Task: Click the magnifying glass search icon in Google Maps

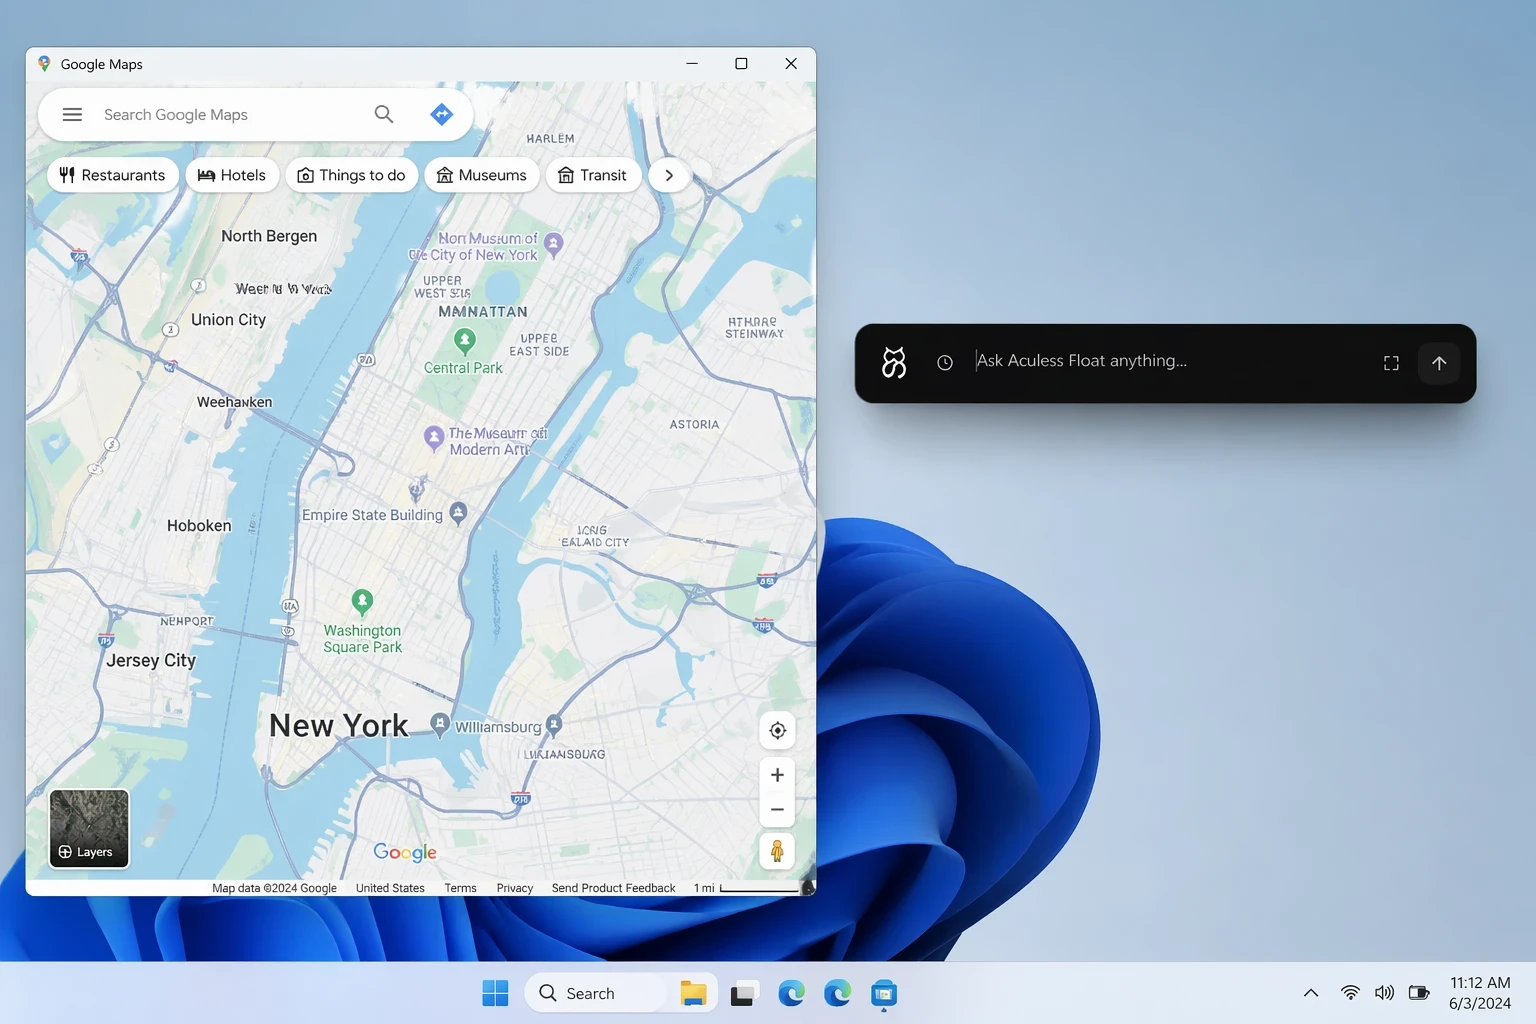Action: point(384,114)
